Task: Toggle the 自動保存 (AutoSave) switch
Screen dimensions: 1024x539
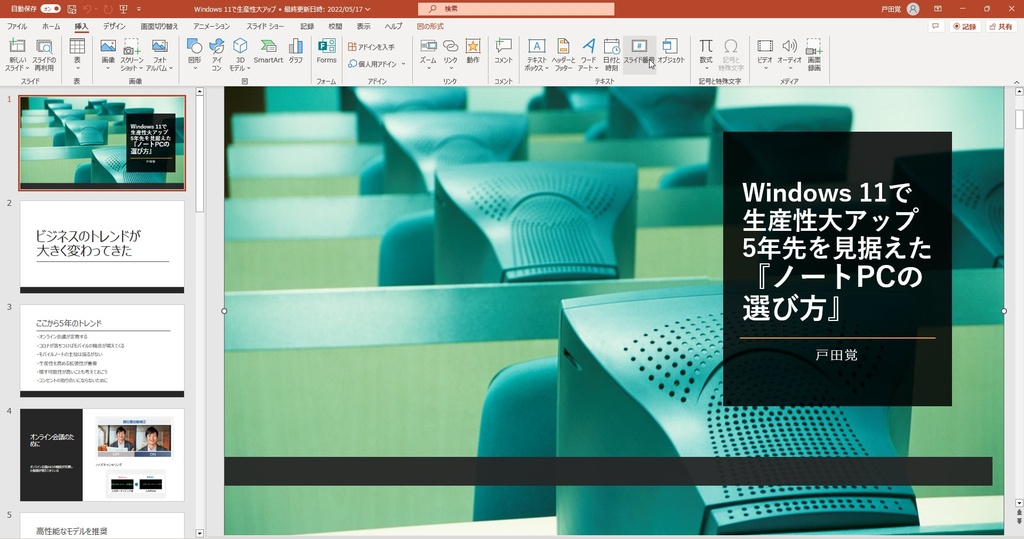Action: [50, 9]
